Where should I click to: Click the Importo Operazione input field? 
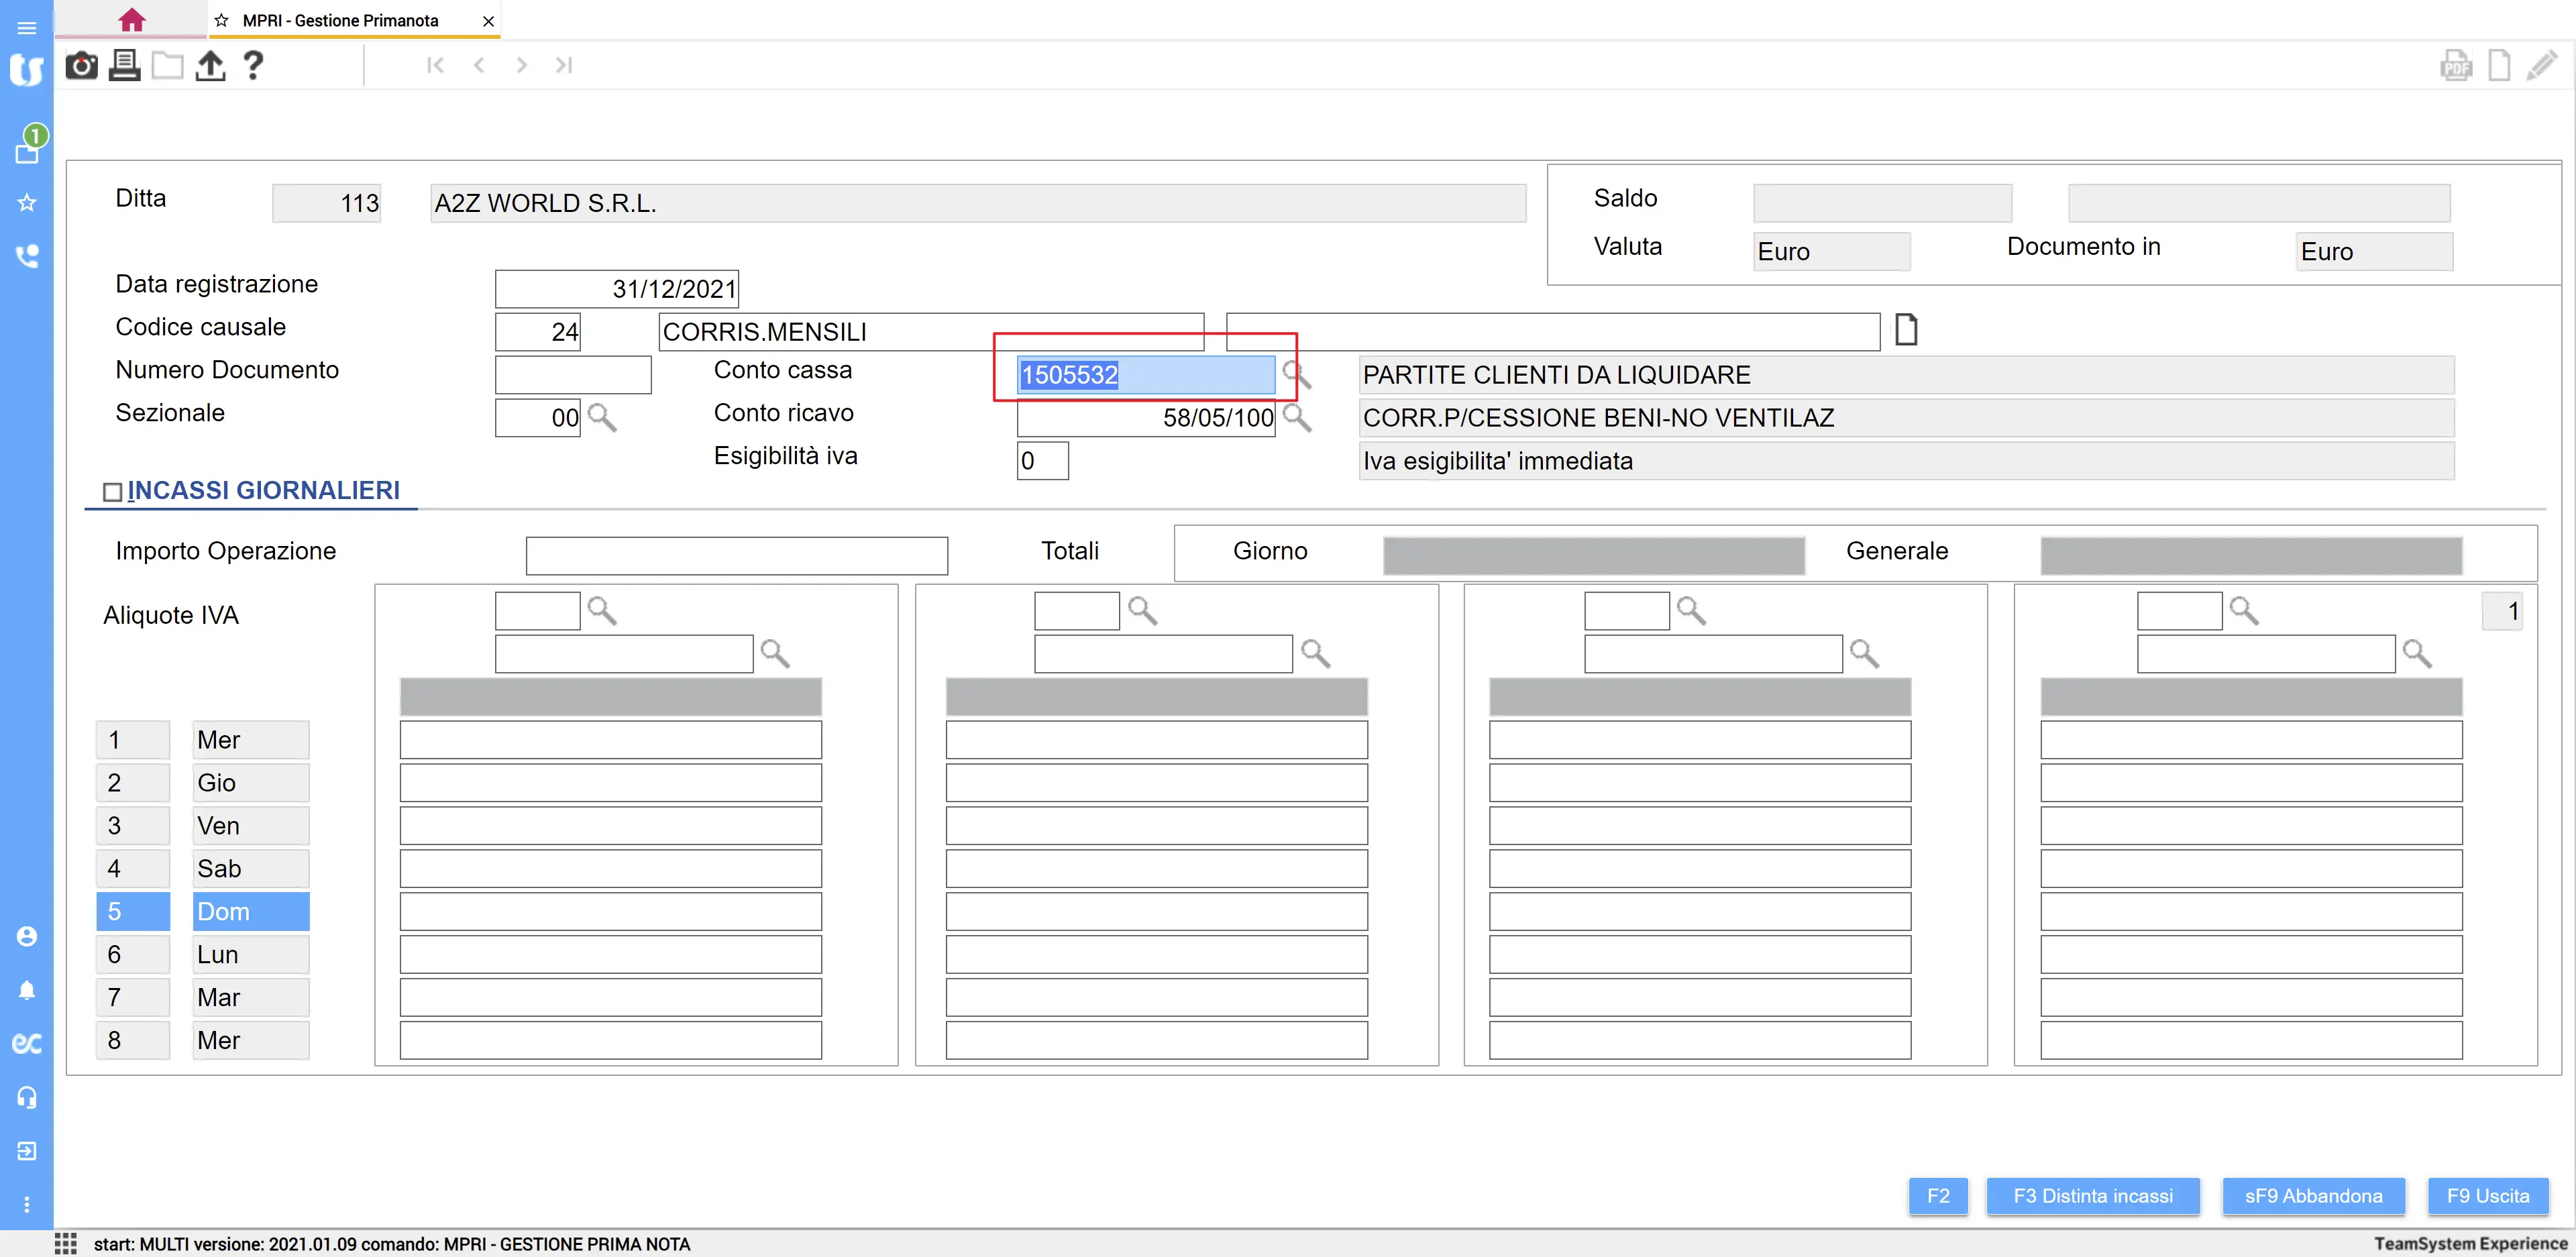(736, 556)
